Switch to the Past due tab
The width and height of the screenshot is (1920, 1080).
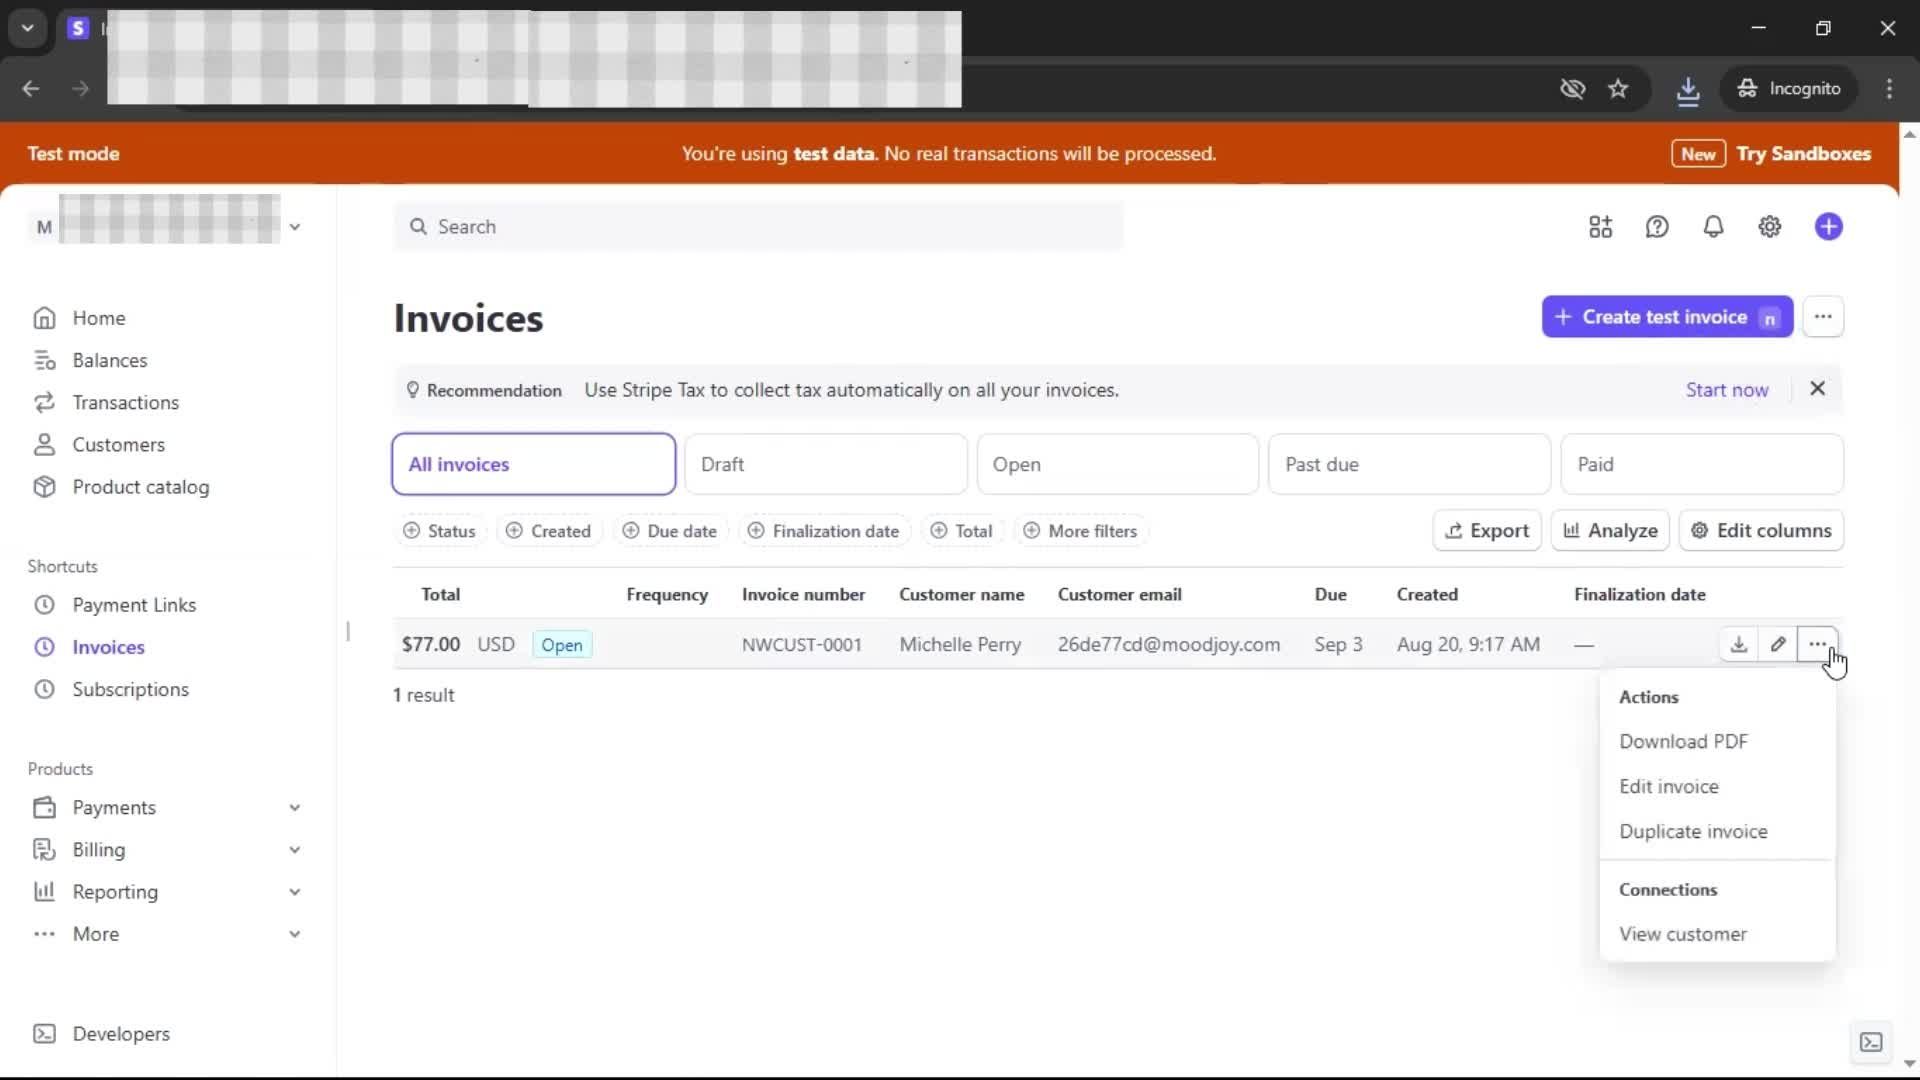[x=1408, y=464]
